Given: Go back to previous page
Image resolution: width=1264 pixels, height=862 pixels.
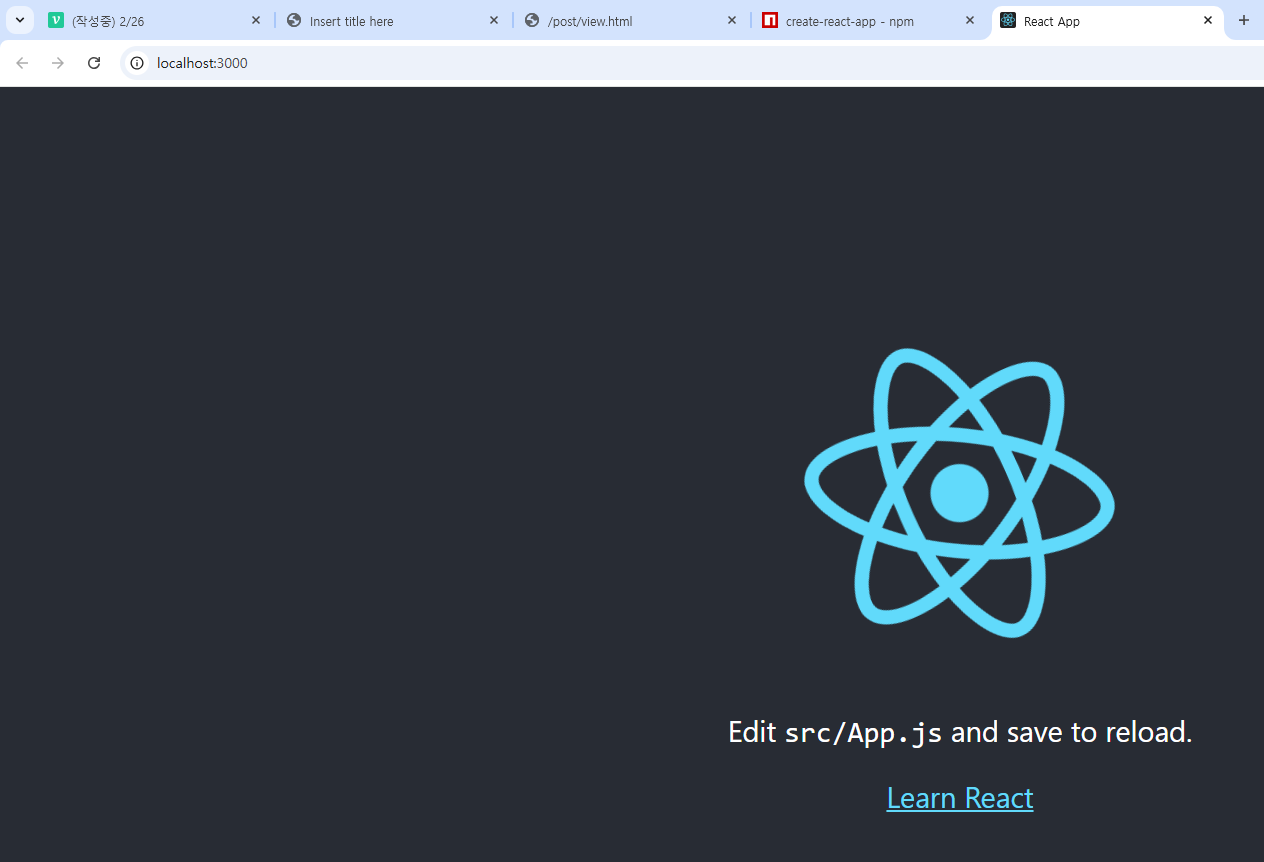Looking at the screenshot, I should (22, 63).
